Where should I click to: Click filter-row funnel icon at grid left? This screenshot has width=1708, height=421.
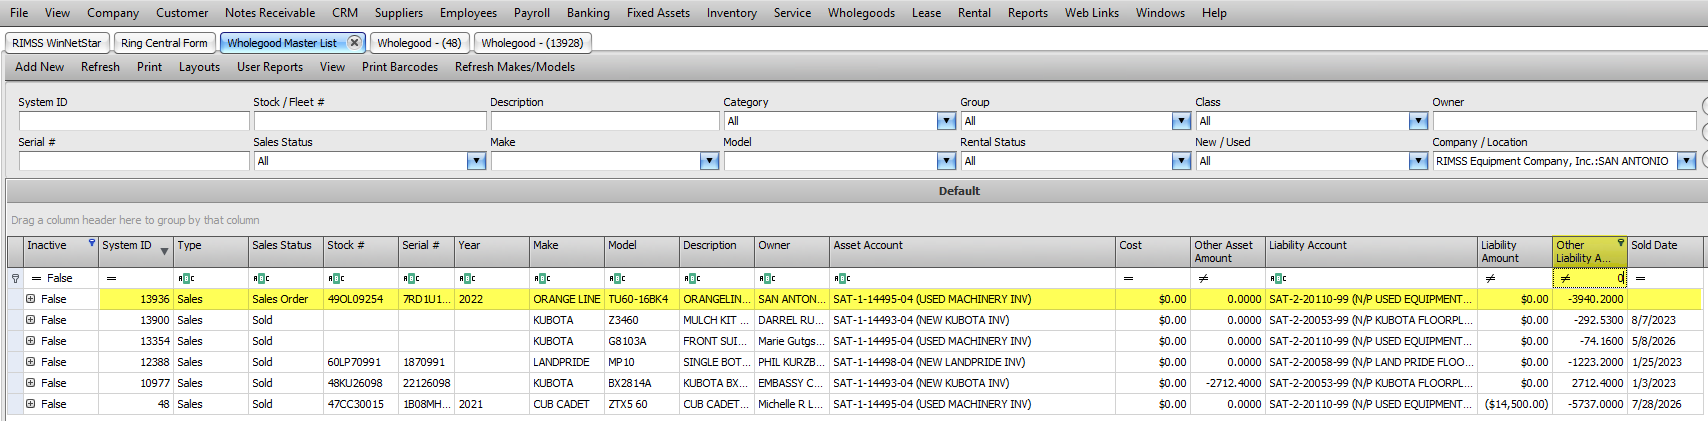[15, 279]
